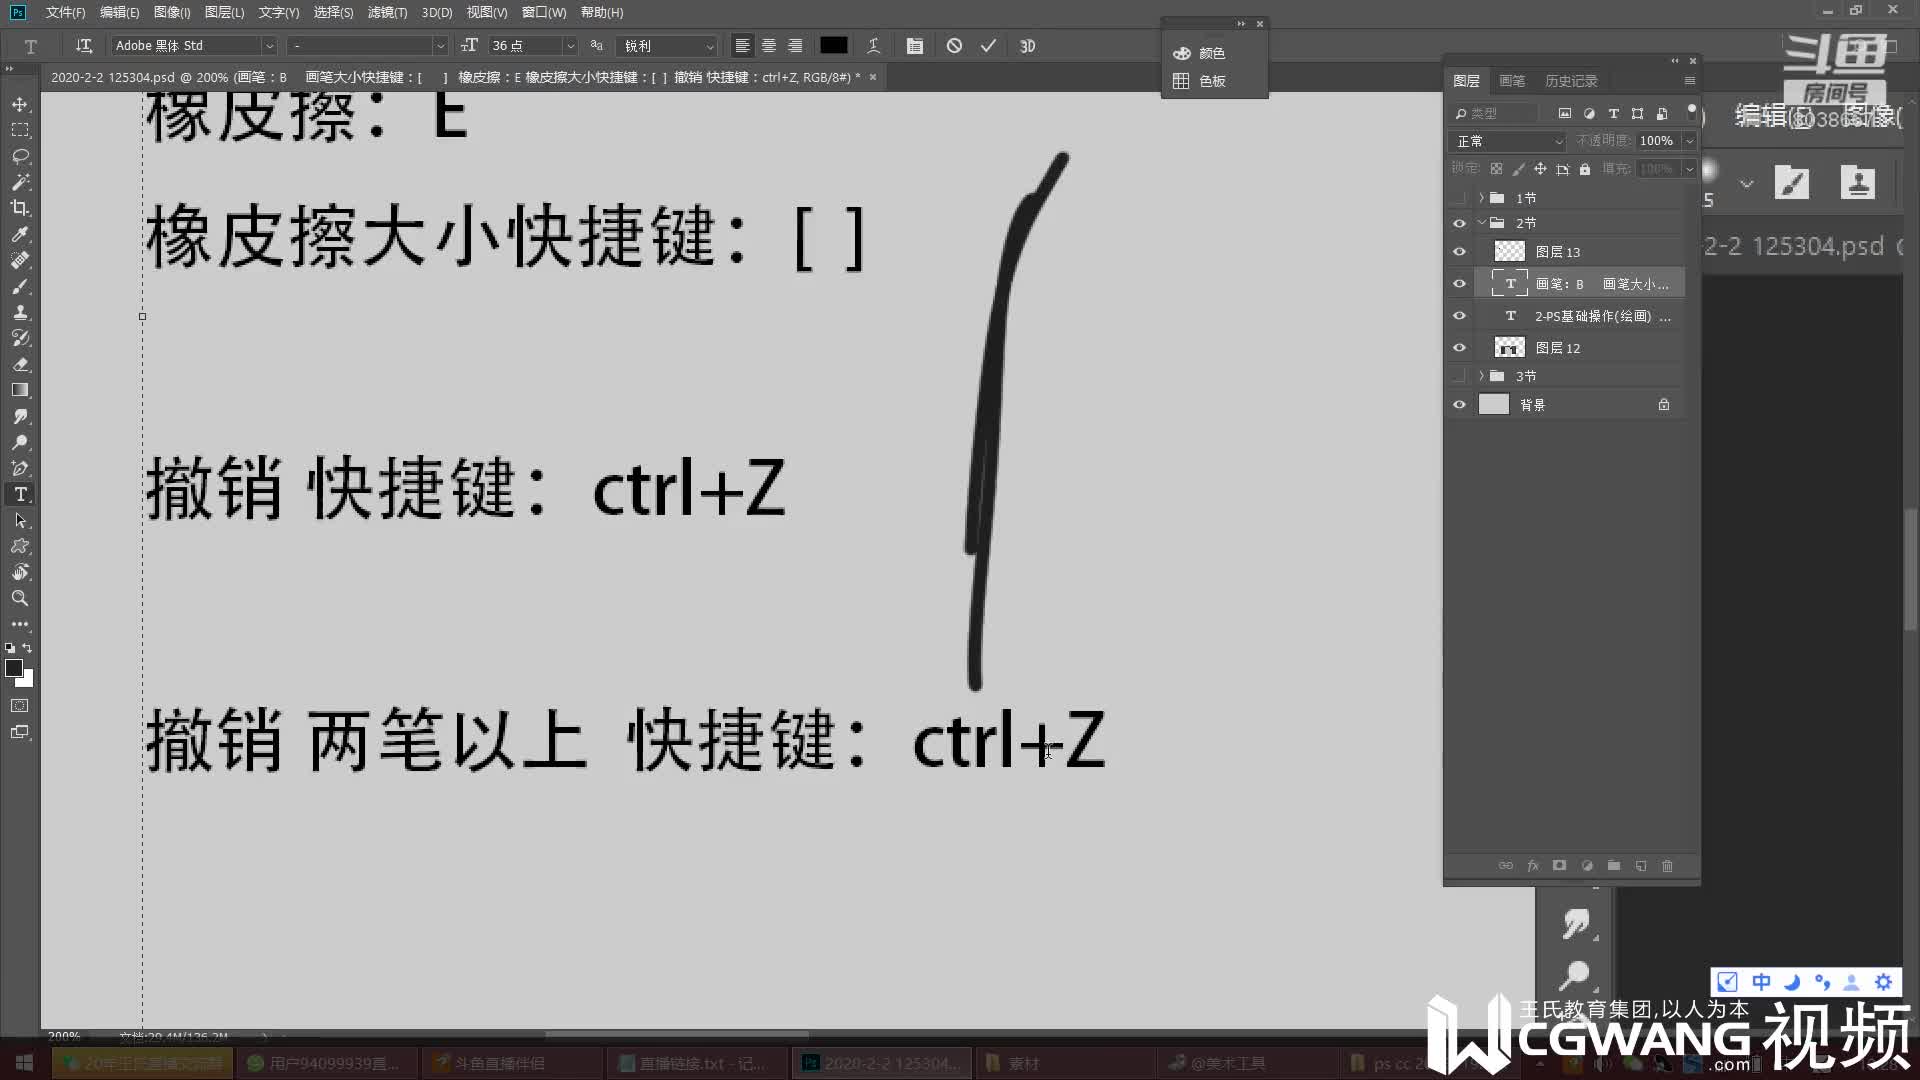Open the 滤镜 menu
The height and width of the screenshot is (1080, 1920).
pyautogui.click(x=386, y=12)
